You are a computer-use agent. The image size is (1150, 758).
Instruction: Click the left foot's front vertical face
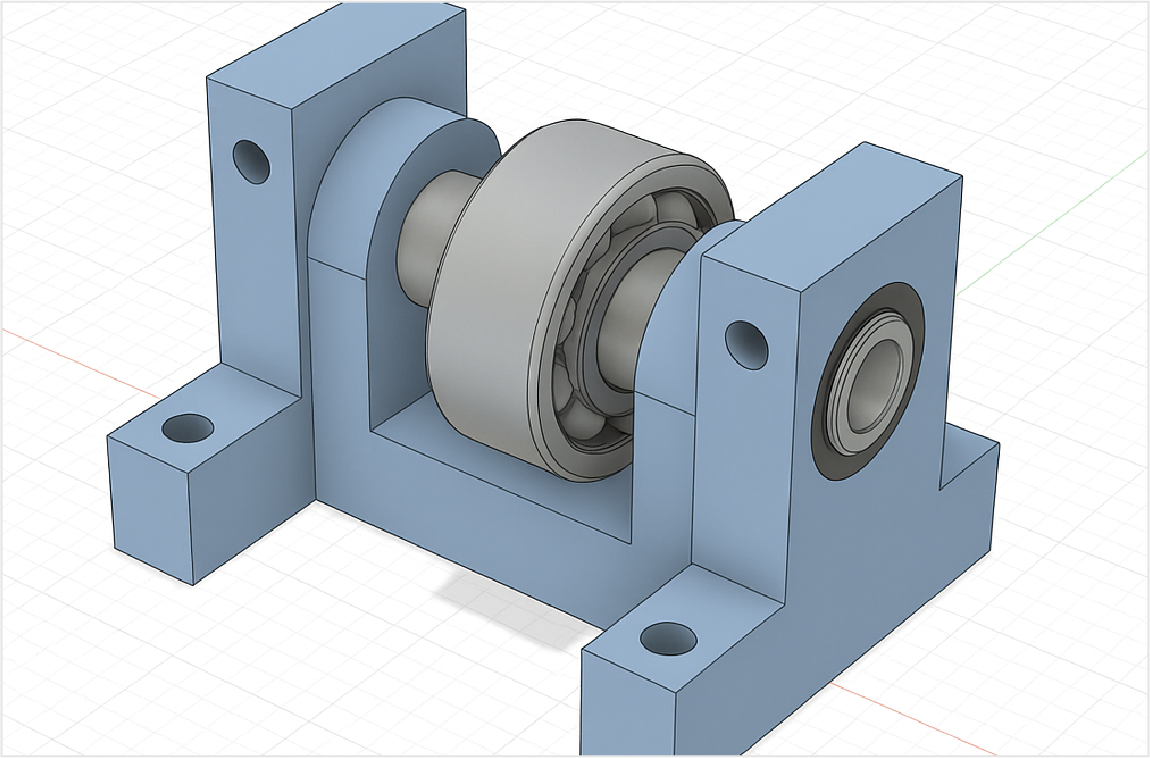coord(150,500)
